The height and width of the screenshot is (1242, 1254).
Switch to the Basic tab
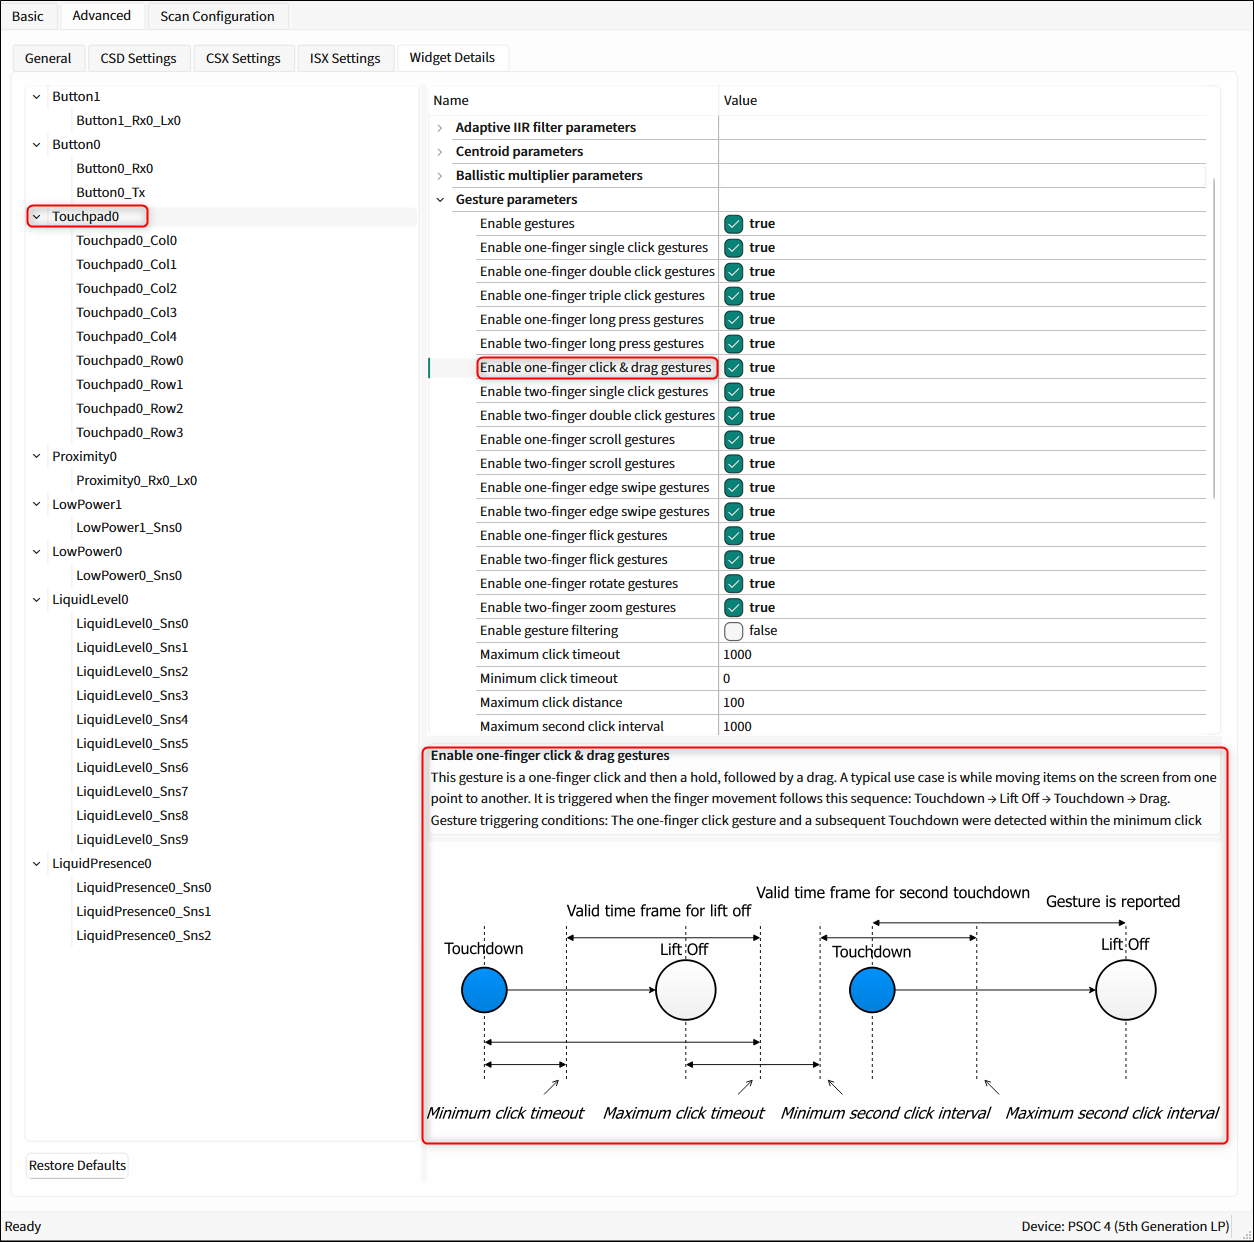tap(28, 16)
